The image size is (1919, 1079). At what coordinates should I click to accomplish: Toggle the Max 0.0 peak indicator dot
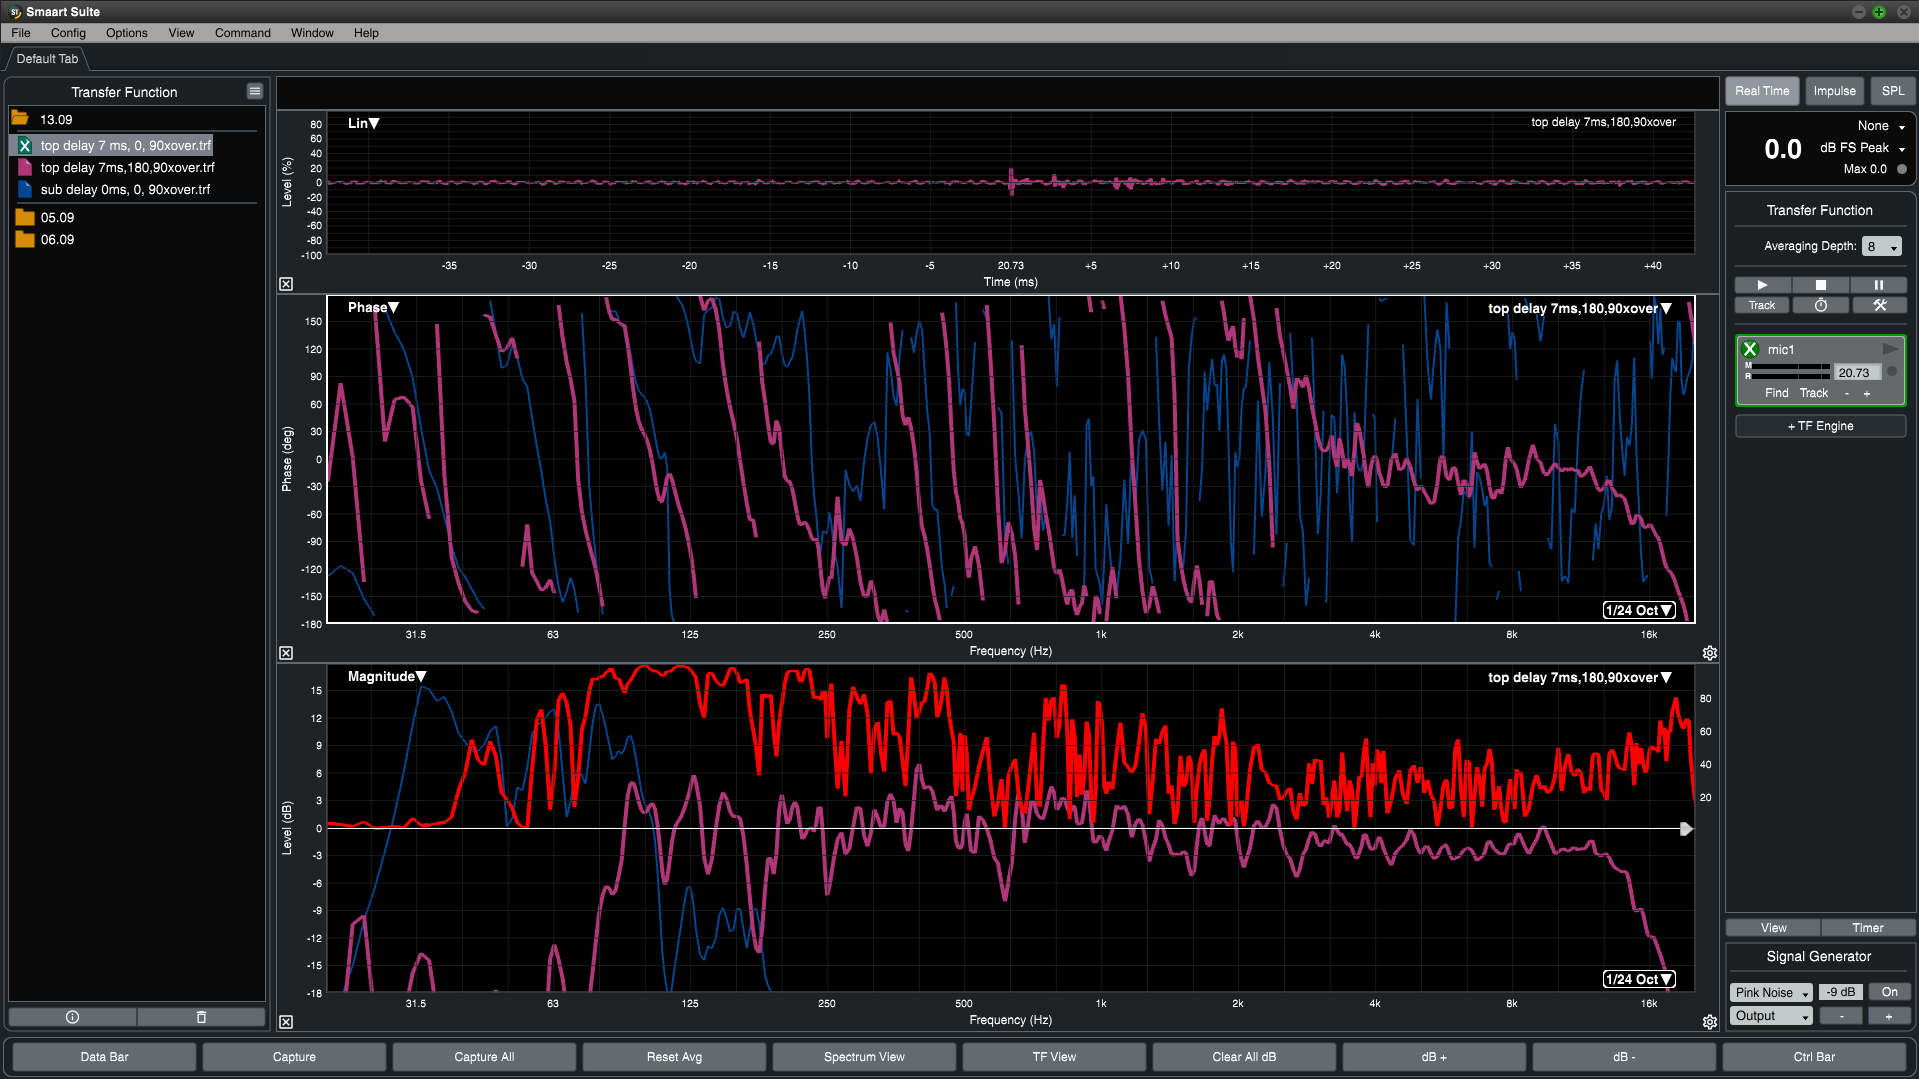click(x=1901, y=169)
